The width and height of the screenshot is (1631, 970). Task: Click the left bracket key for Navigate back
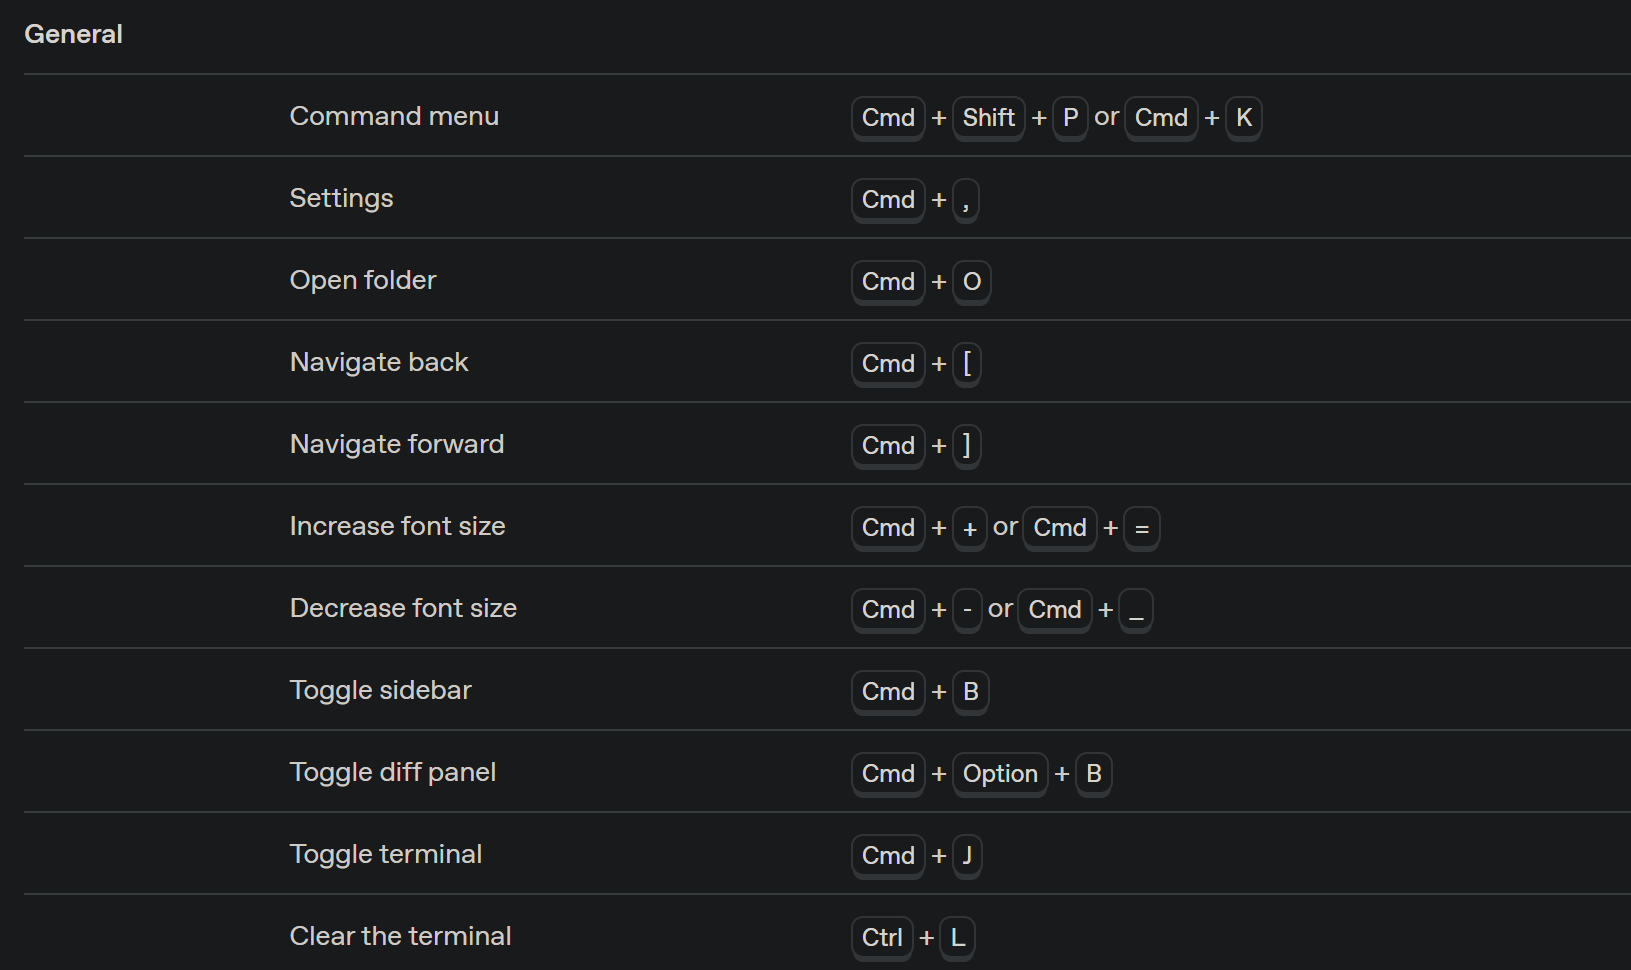(x=966, y=364)
